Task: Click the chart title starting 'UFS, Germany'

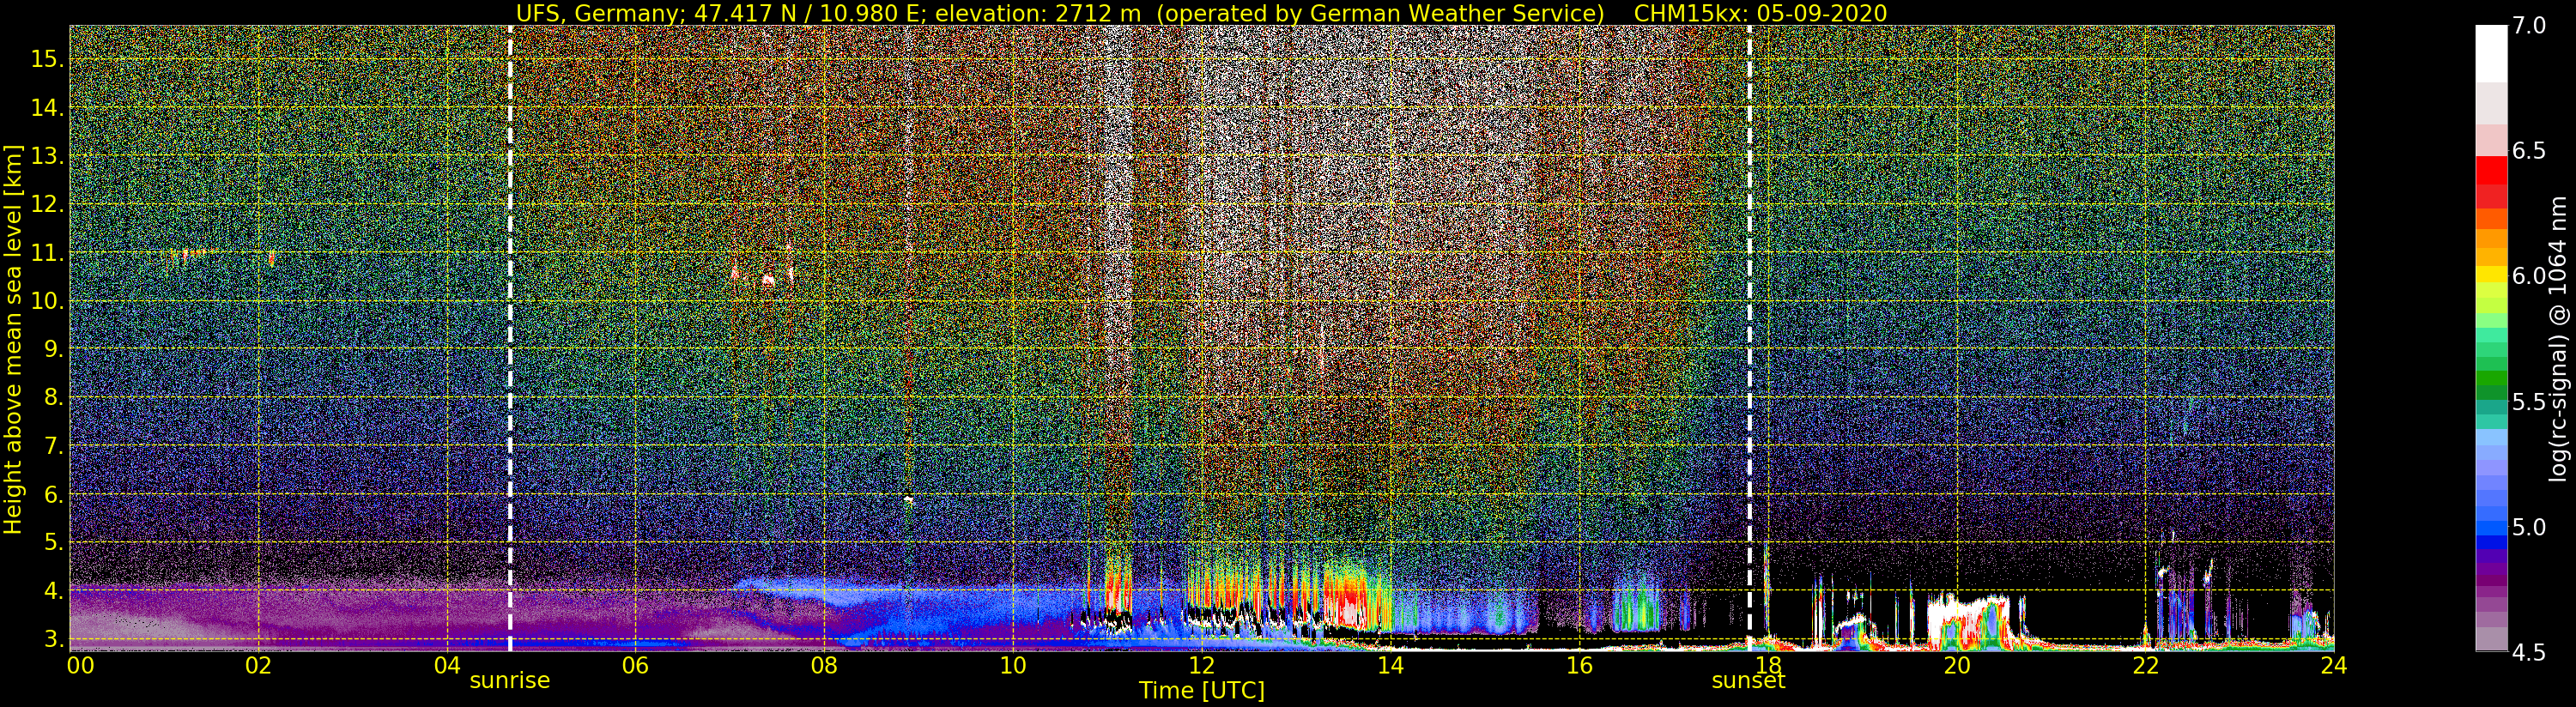Action: pyautogui.click(x=1201, y=13)
